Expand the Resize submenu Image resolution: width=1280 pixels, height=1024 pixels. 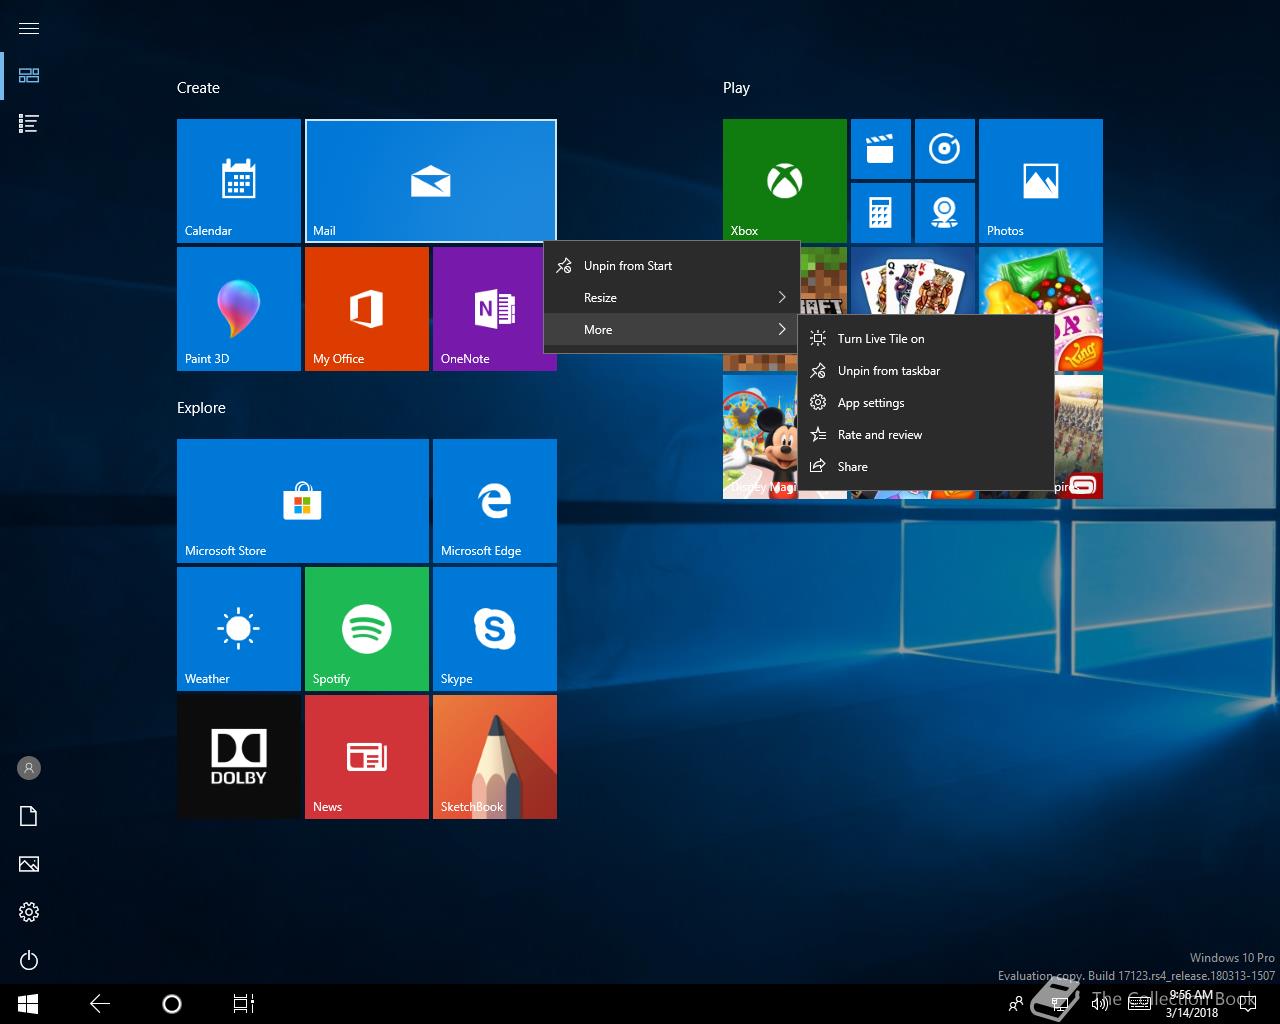tap(671, 298)
